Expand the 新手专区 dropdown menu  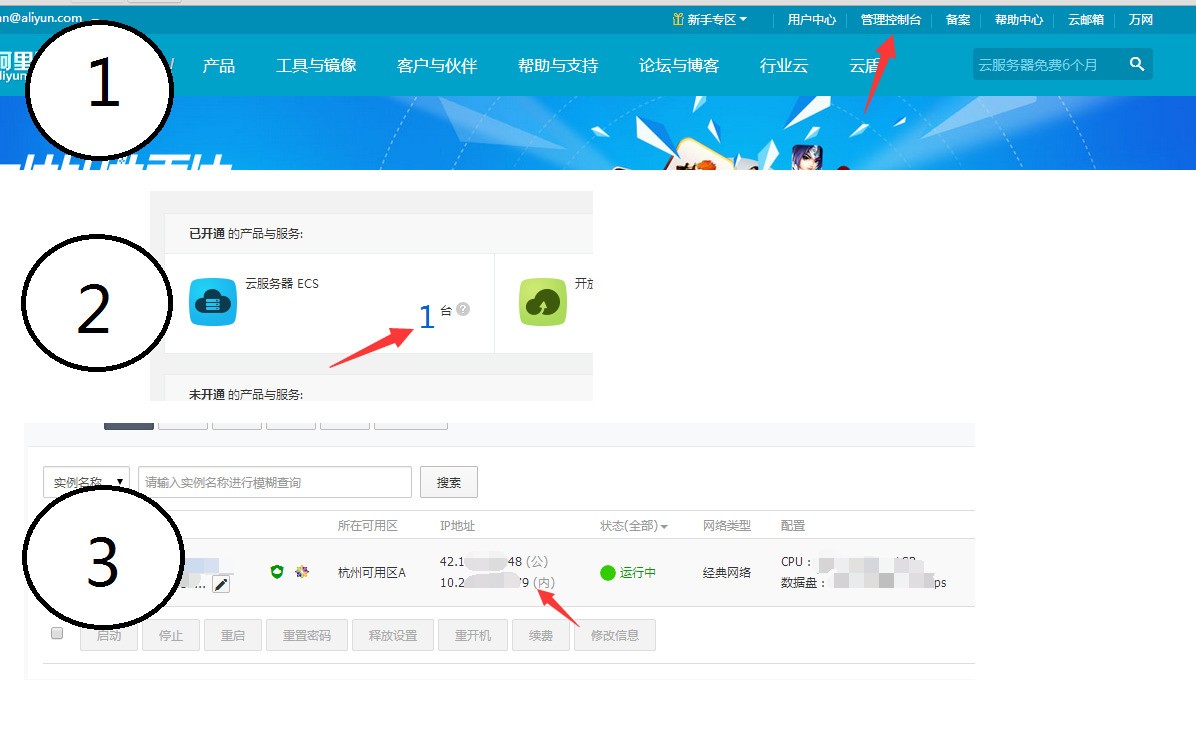point(709,20)
